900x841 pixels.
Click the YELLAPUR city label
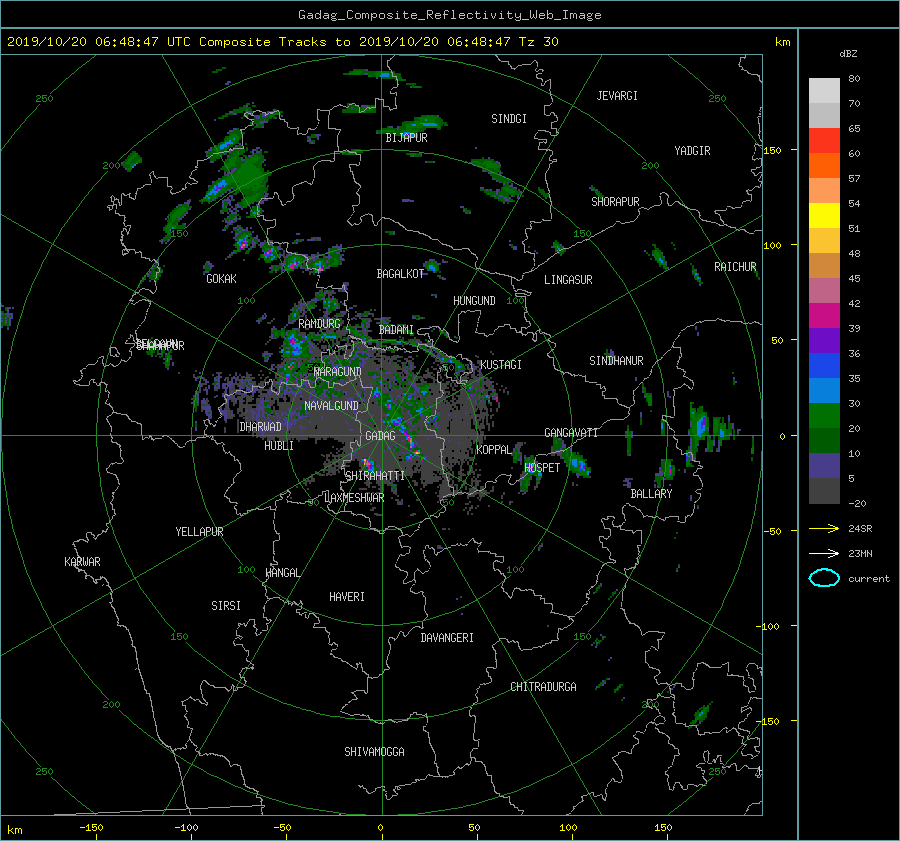click(199, 532)
